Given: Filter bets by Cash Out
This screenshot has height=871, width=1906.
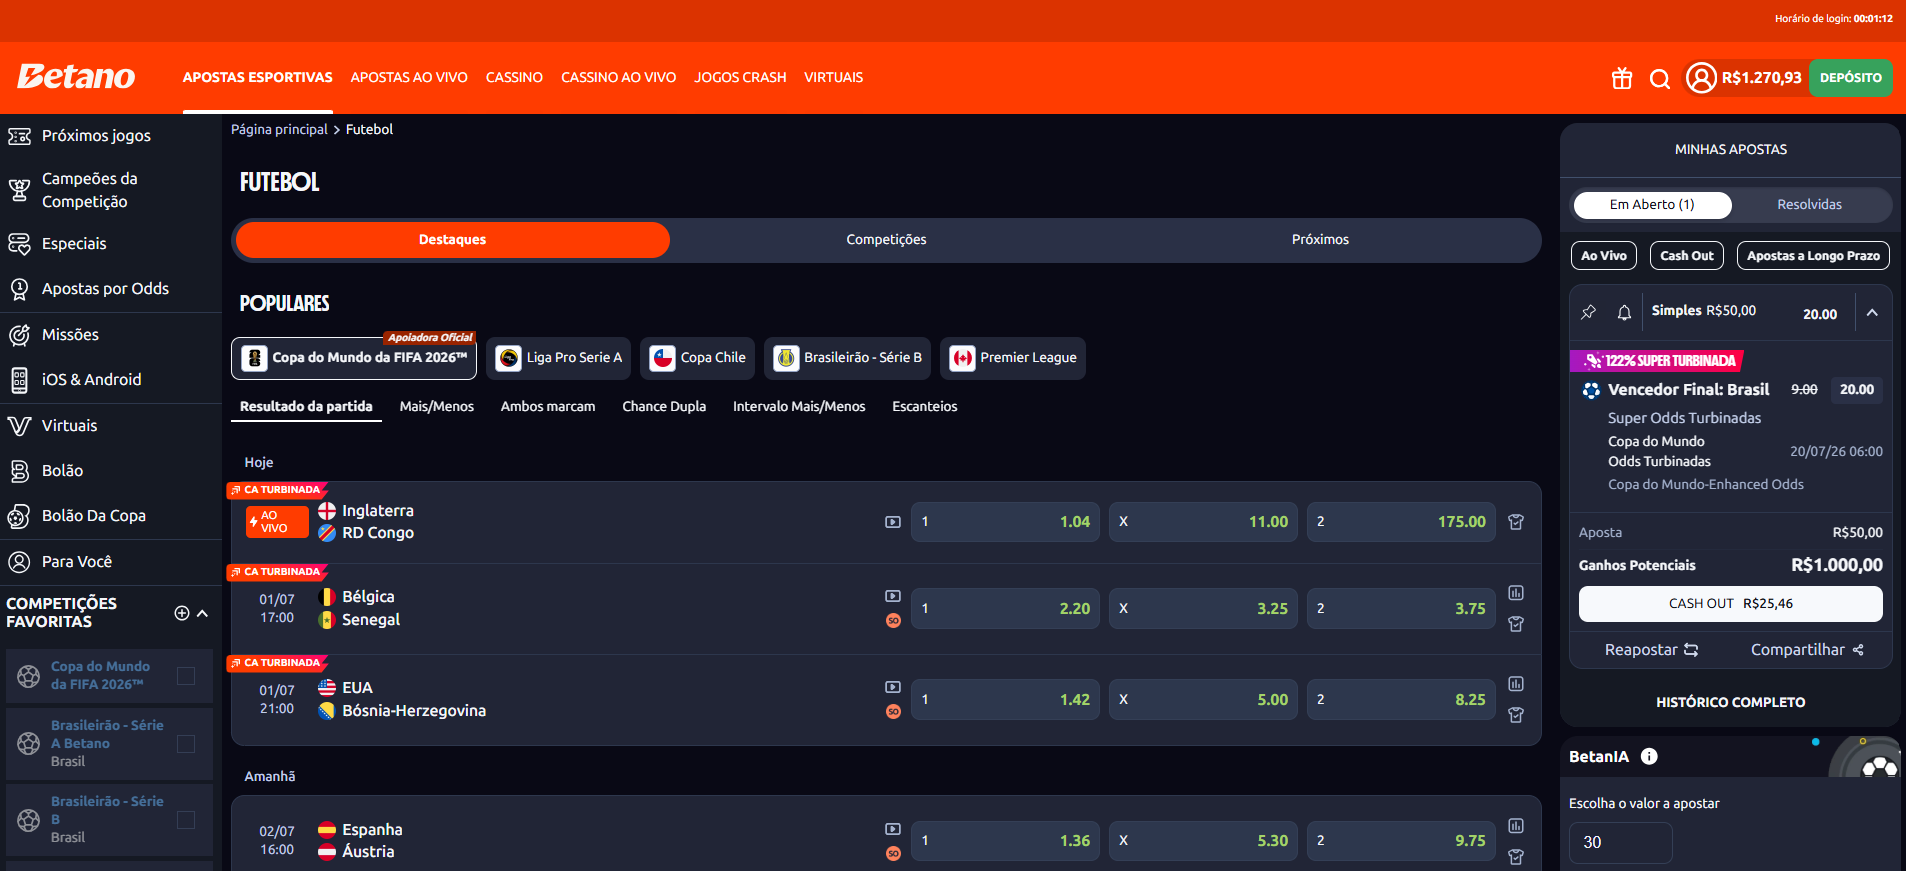Looking at the screenshot, I should (1687, 256).
